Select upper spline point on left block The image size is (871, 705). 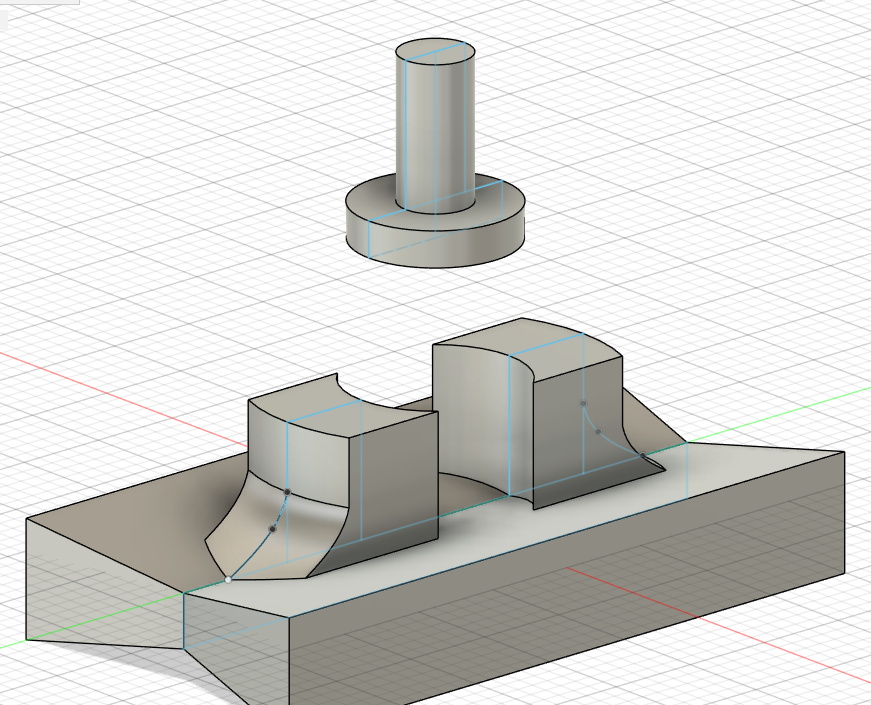pos(287,492)
